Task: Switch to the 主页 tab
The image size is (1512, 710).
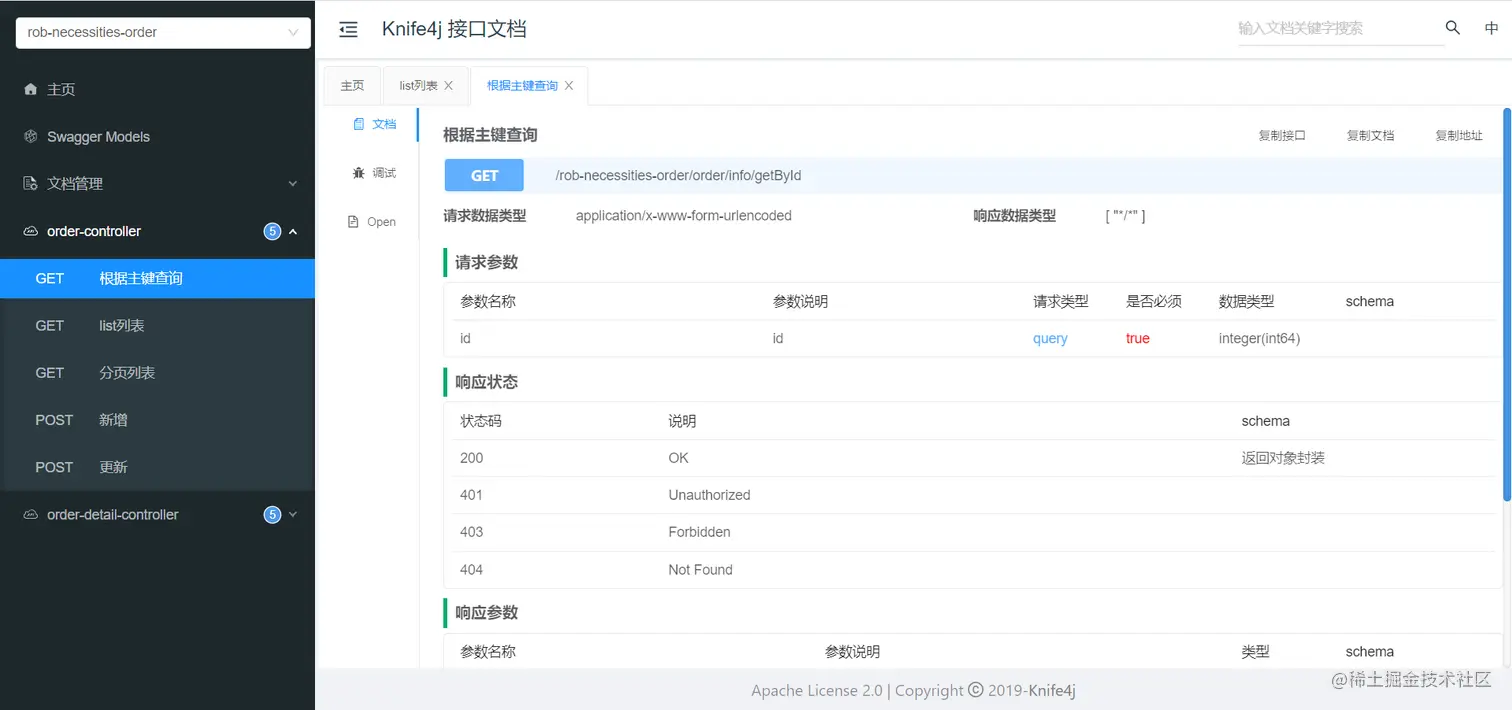Action: [353, 86]
